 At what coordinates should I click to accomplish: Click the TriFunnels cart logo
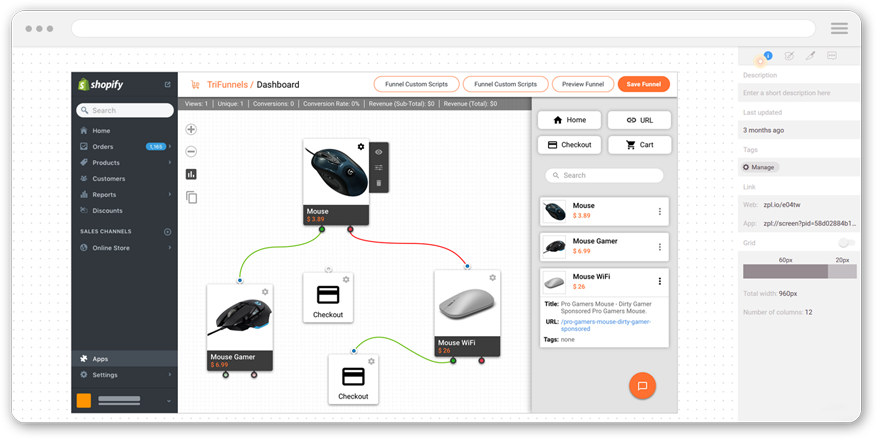(x=195, y=84)
